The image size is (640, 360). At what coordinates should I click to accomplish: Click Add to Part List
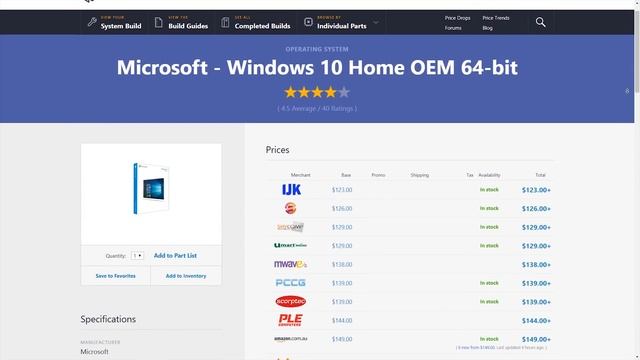175,256
